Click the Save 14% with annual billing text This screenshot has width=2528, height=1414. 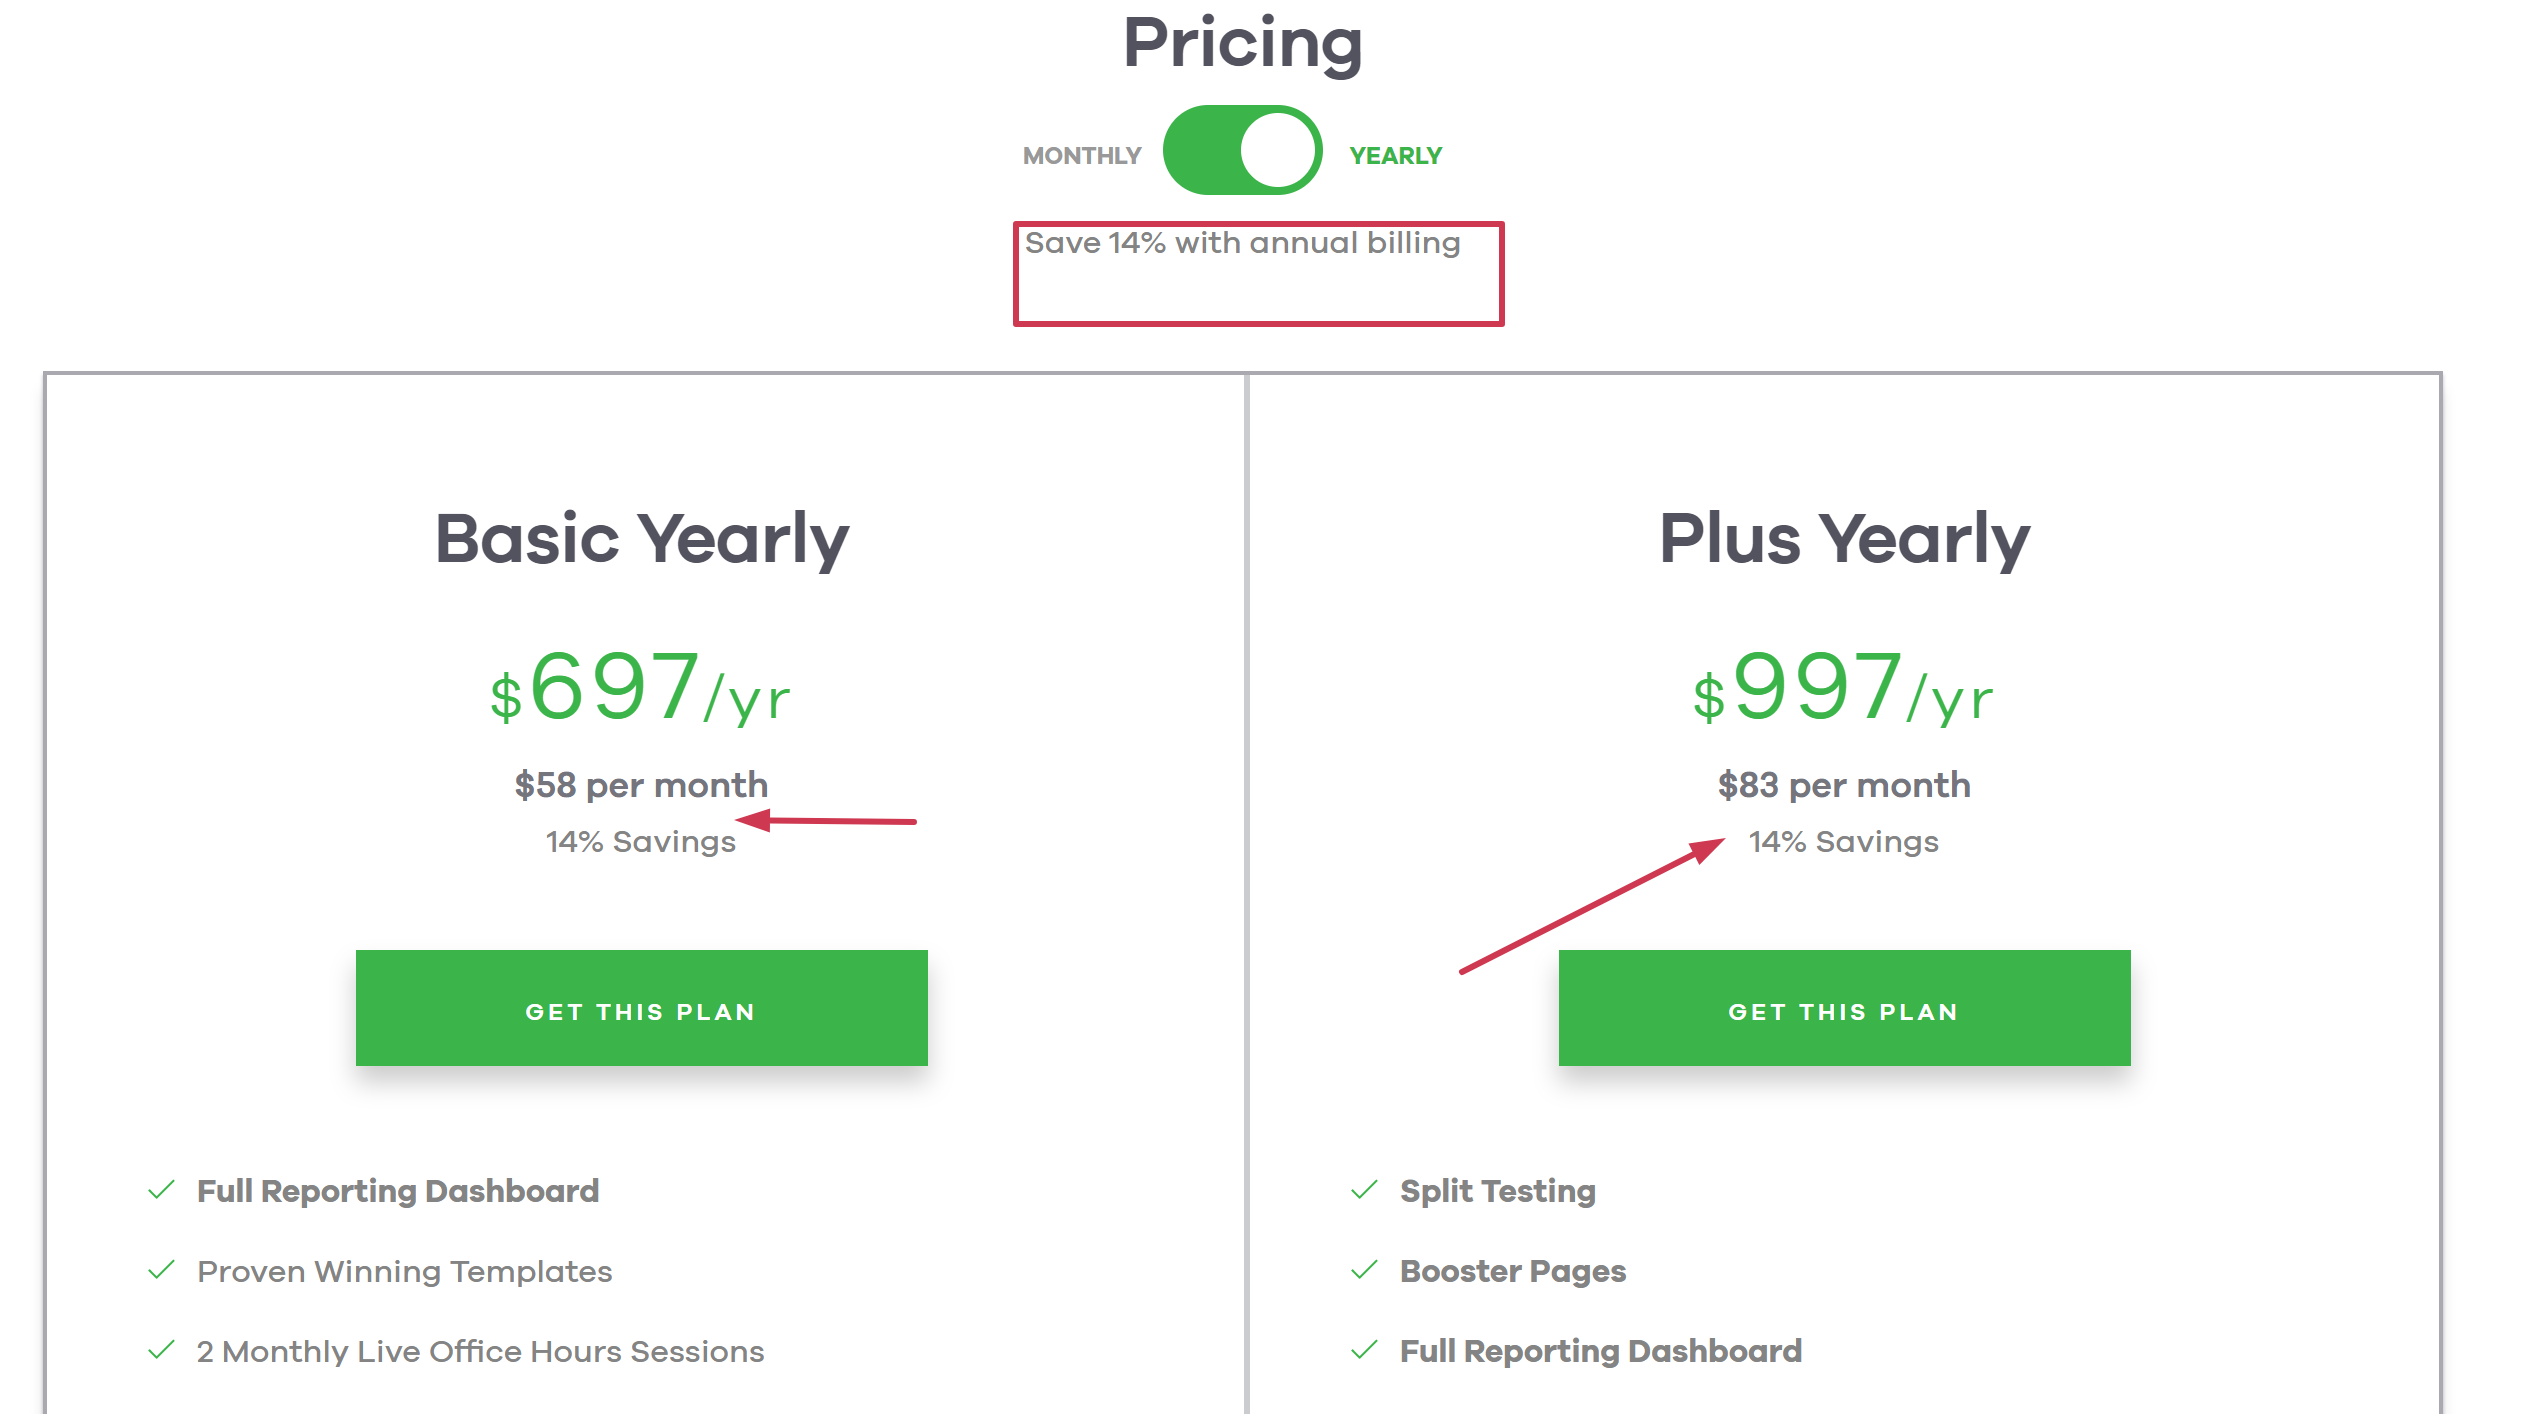tap(1243, 243)
